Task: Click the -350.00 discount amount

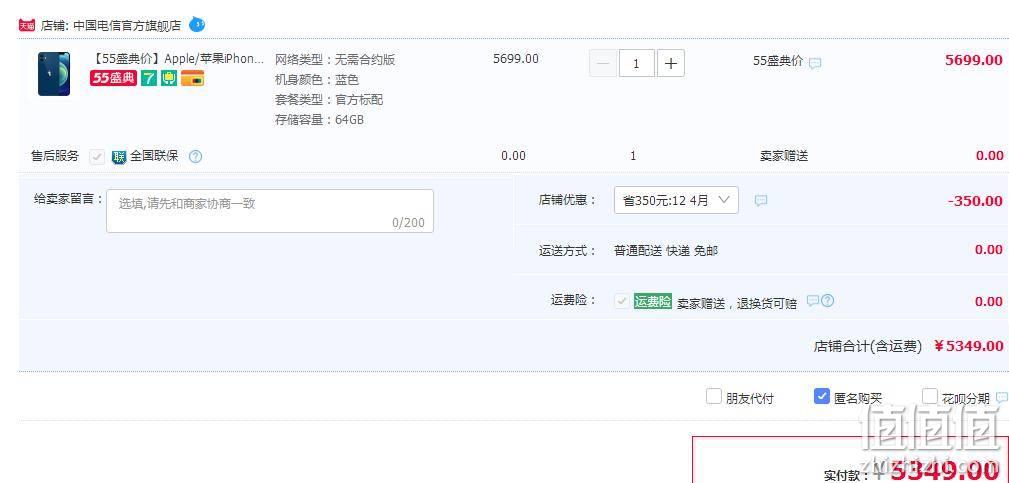Action: tap(975, 201)
